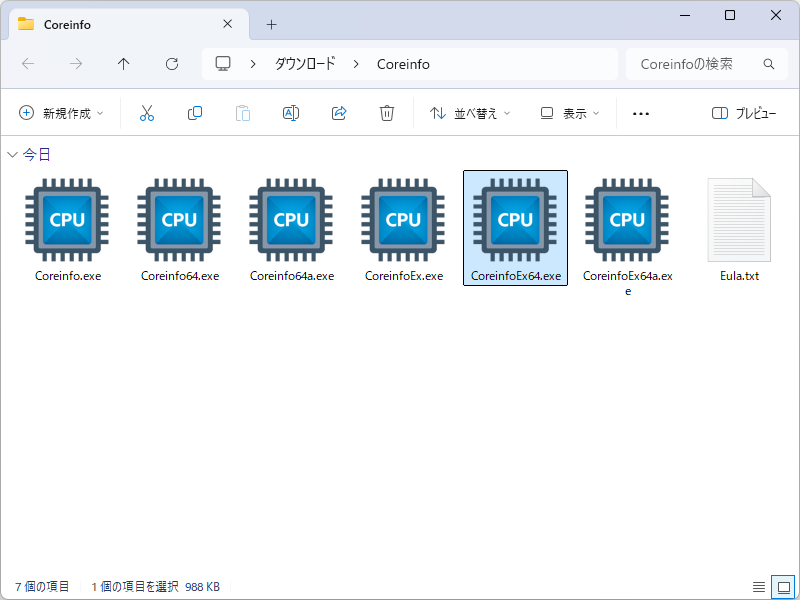Refresh the folder view
Screen dimensions: 800x600
point(171,63)
